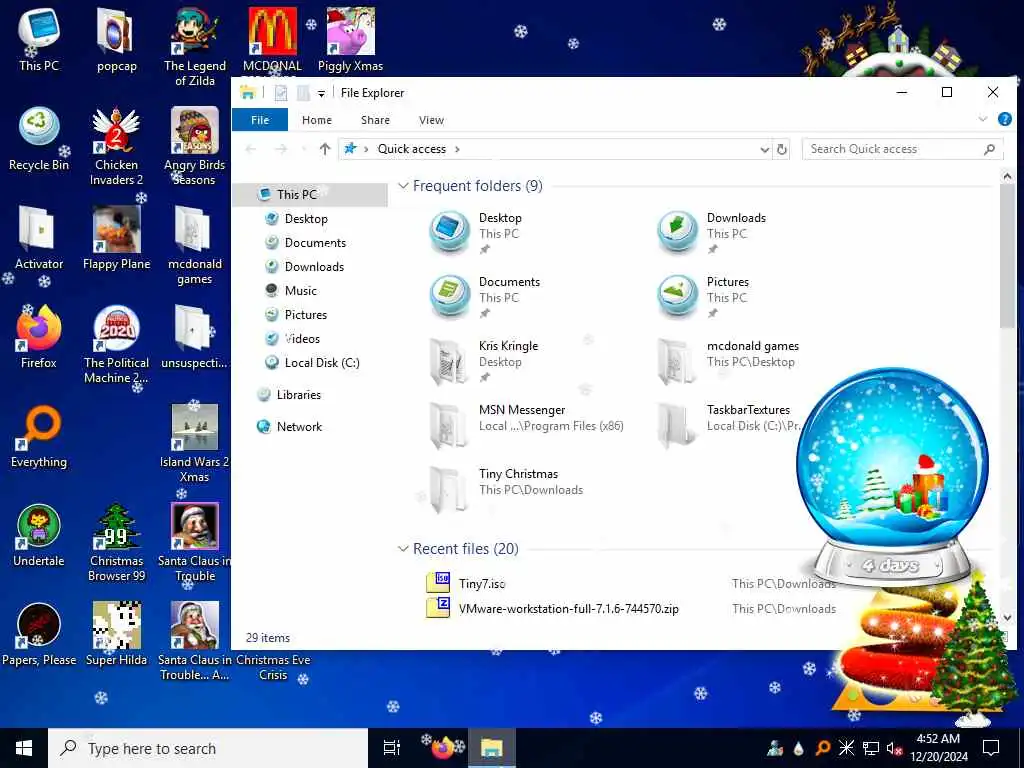Screen dimensions: 1024x768
Task: Open the Quick Access Toolbar customize dropdown
Action: 321,93
